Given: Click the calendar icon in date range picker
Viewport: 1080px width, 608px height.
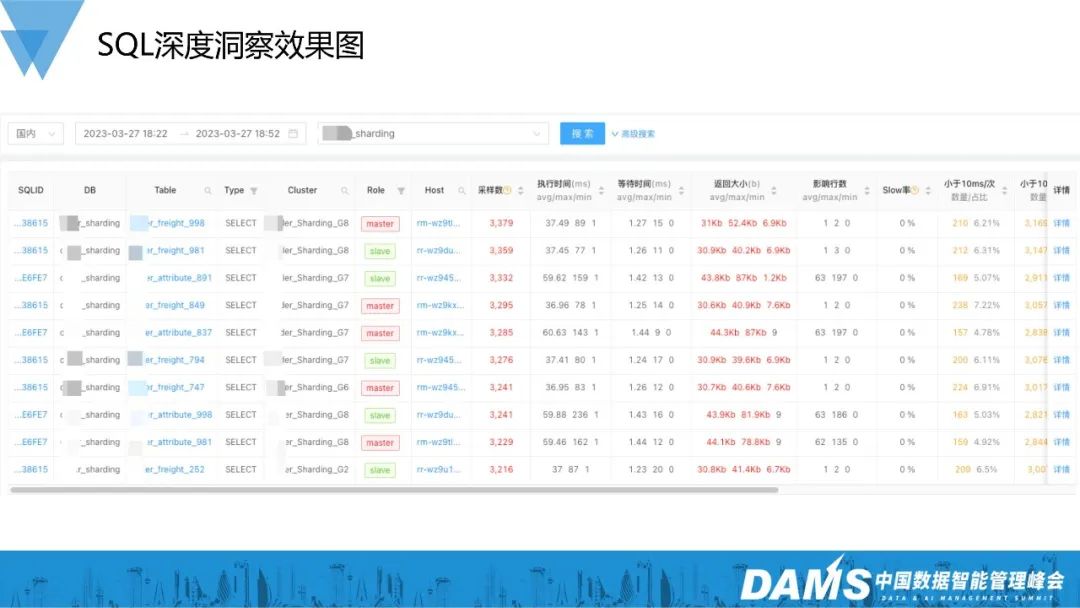Looking at the screenshot, I should pos(293,134).
